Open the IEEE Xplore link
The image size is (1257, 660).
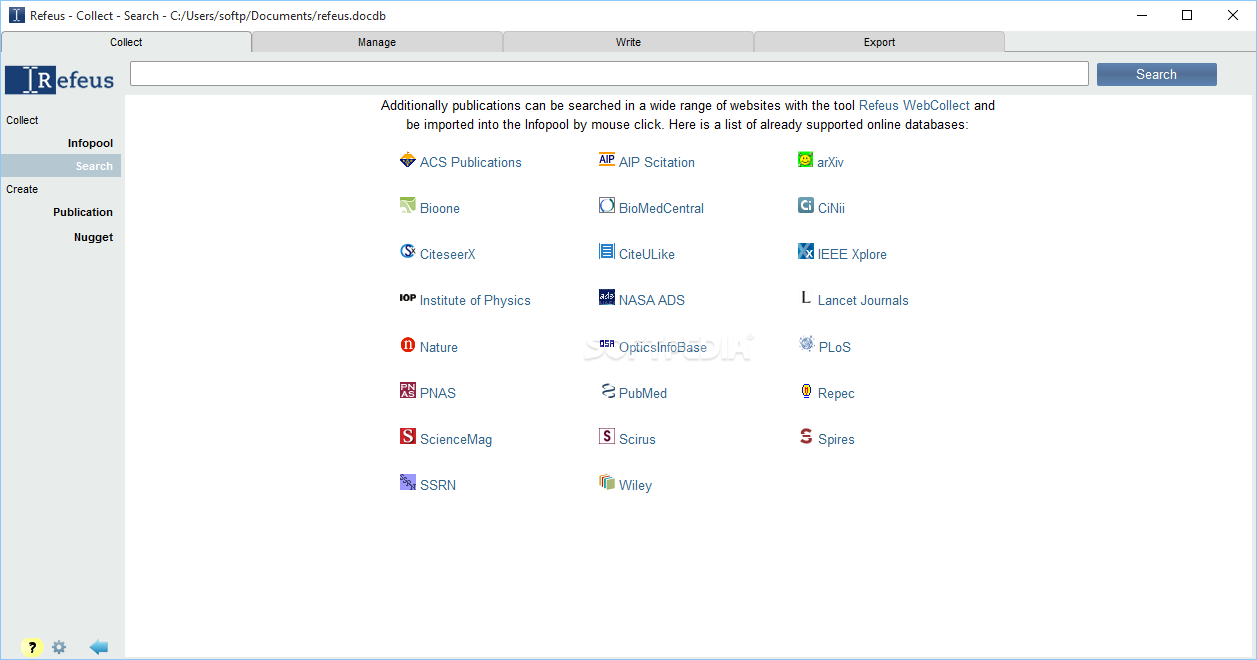point(852,254)
